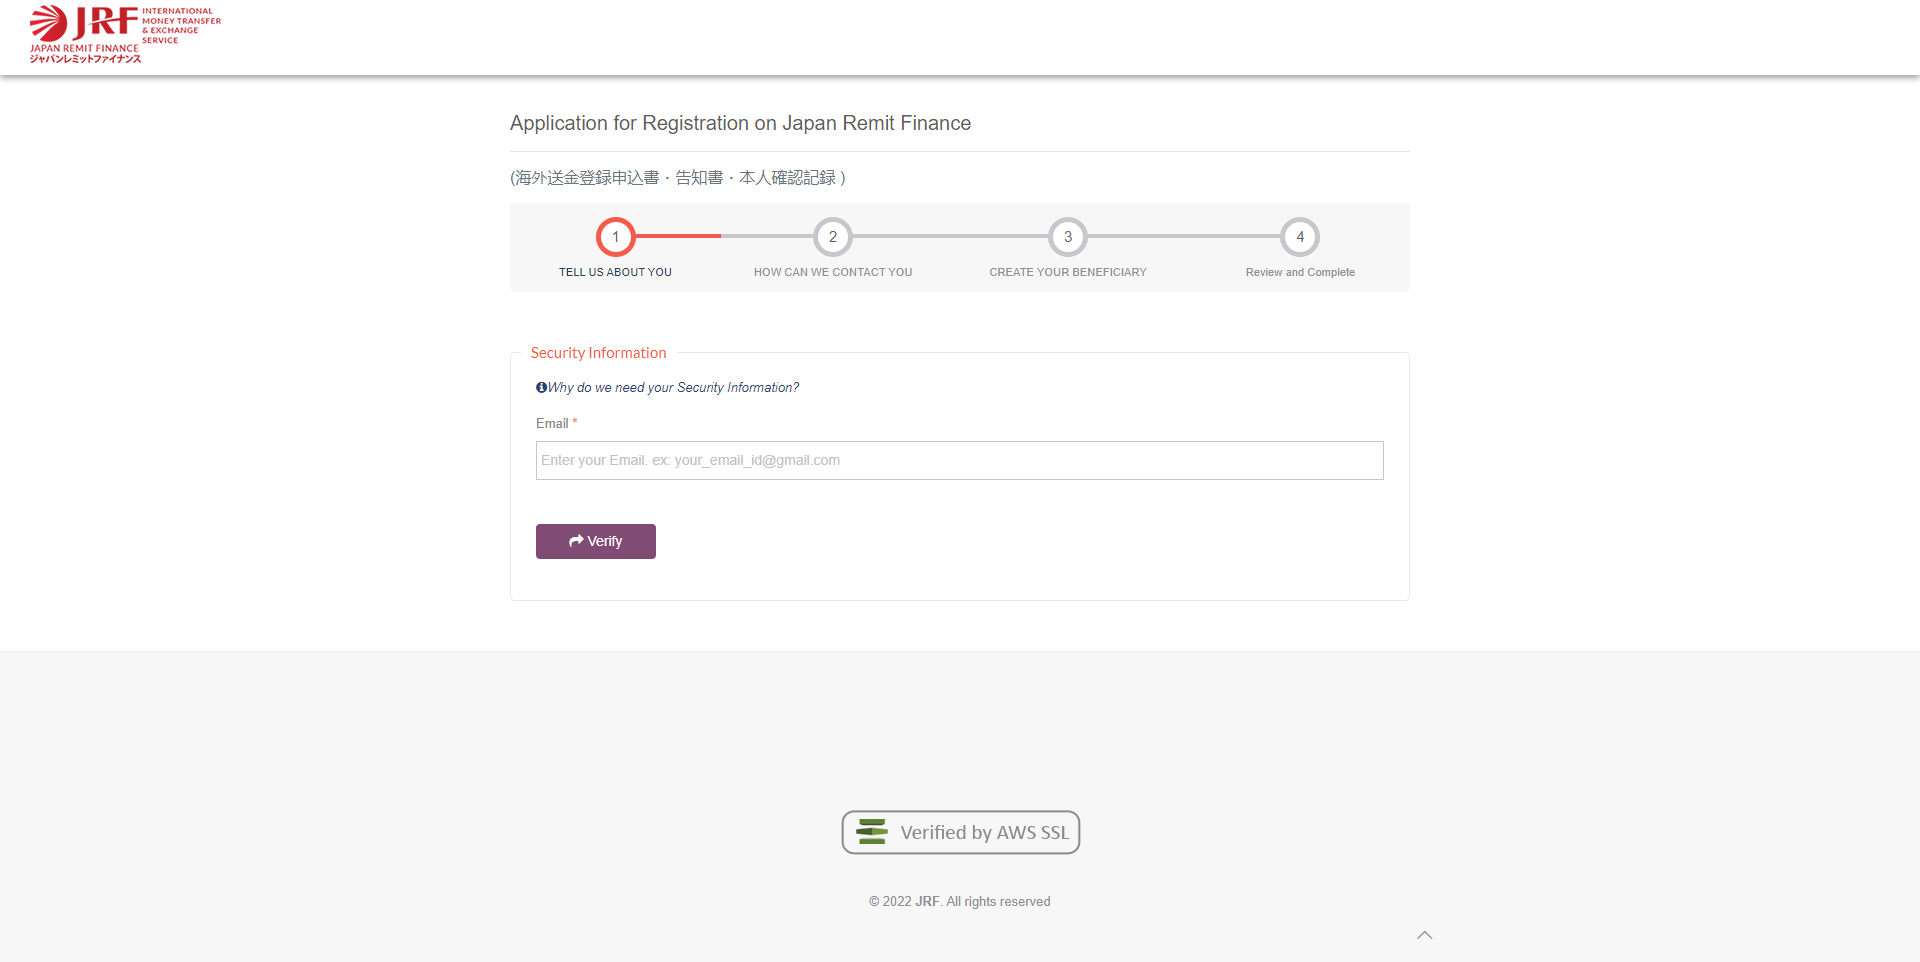Viewport: 1920px width, 962px height.
Task: Select the CREATE YOUR BENEFICIARY step label
Action: (x=1068, y=272)
